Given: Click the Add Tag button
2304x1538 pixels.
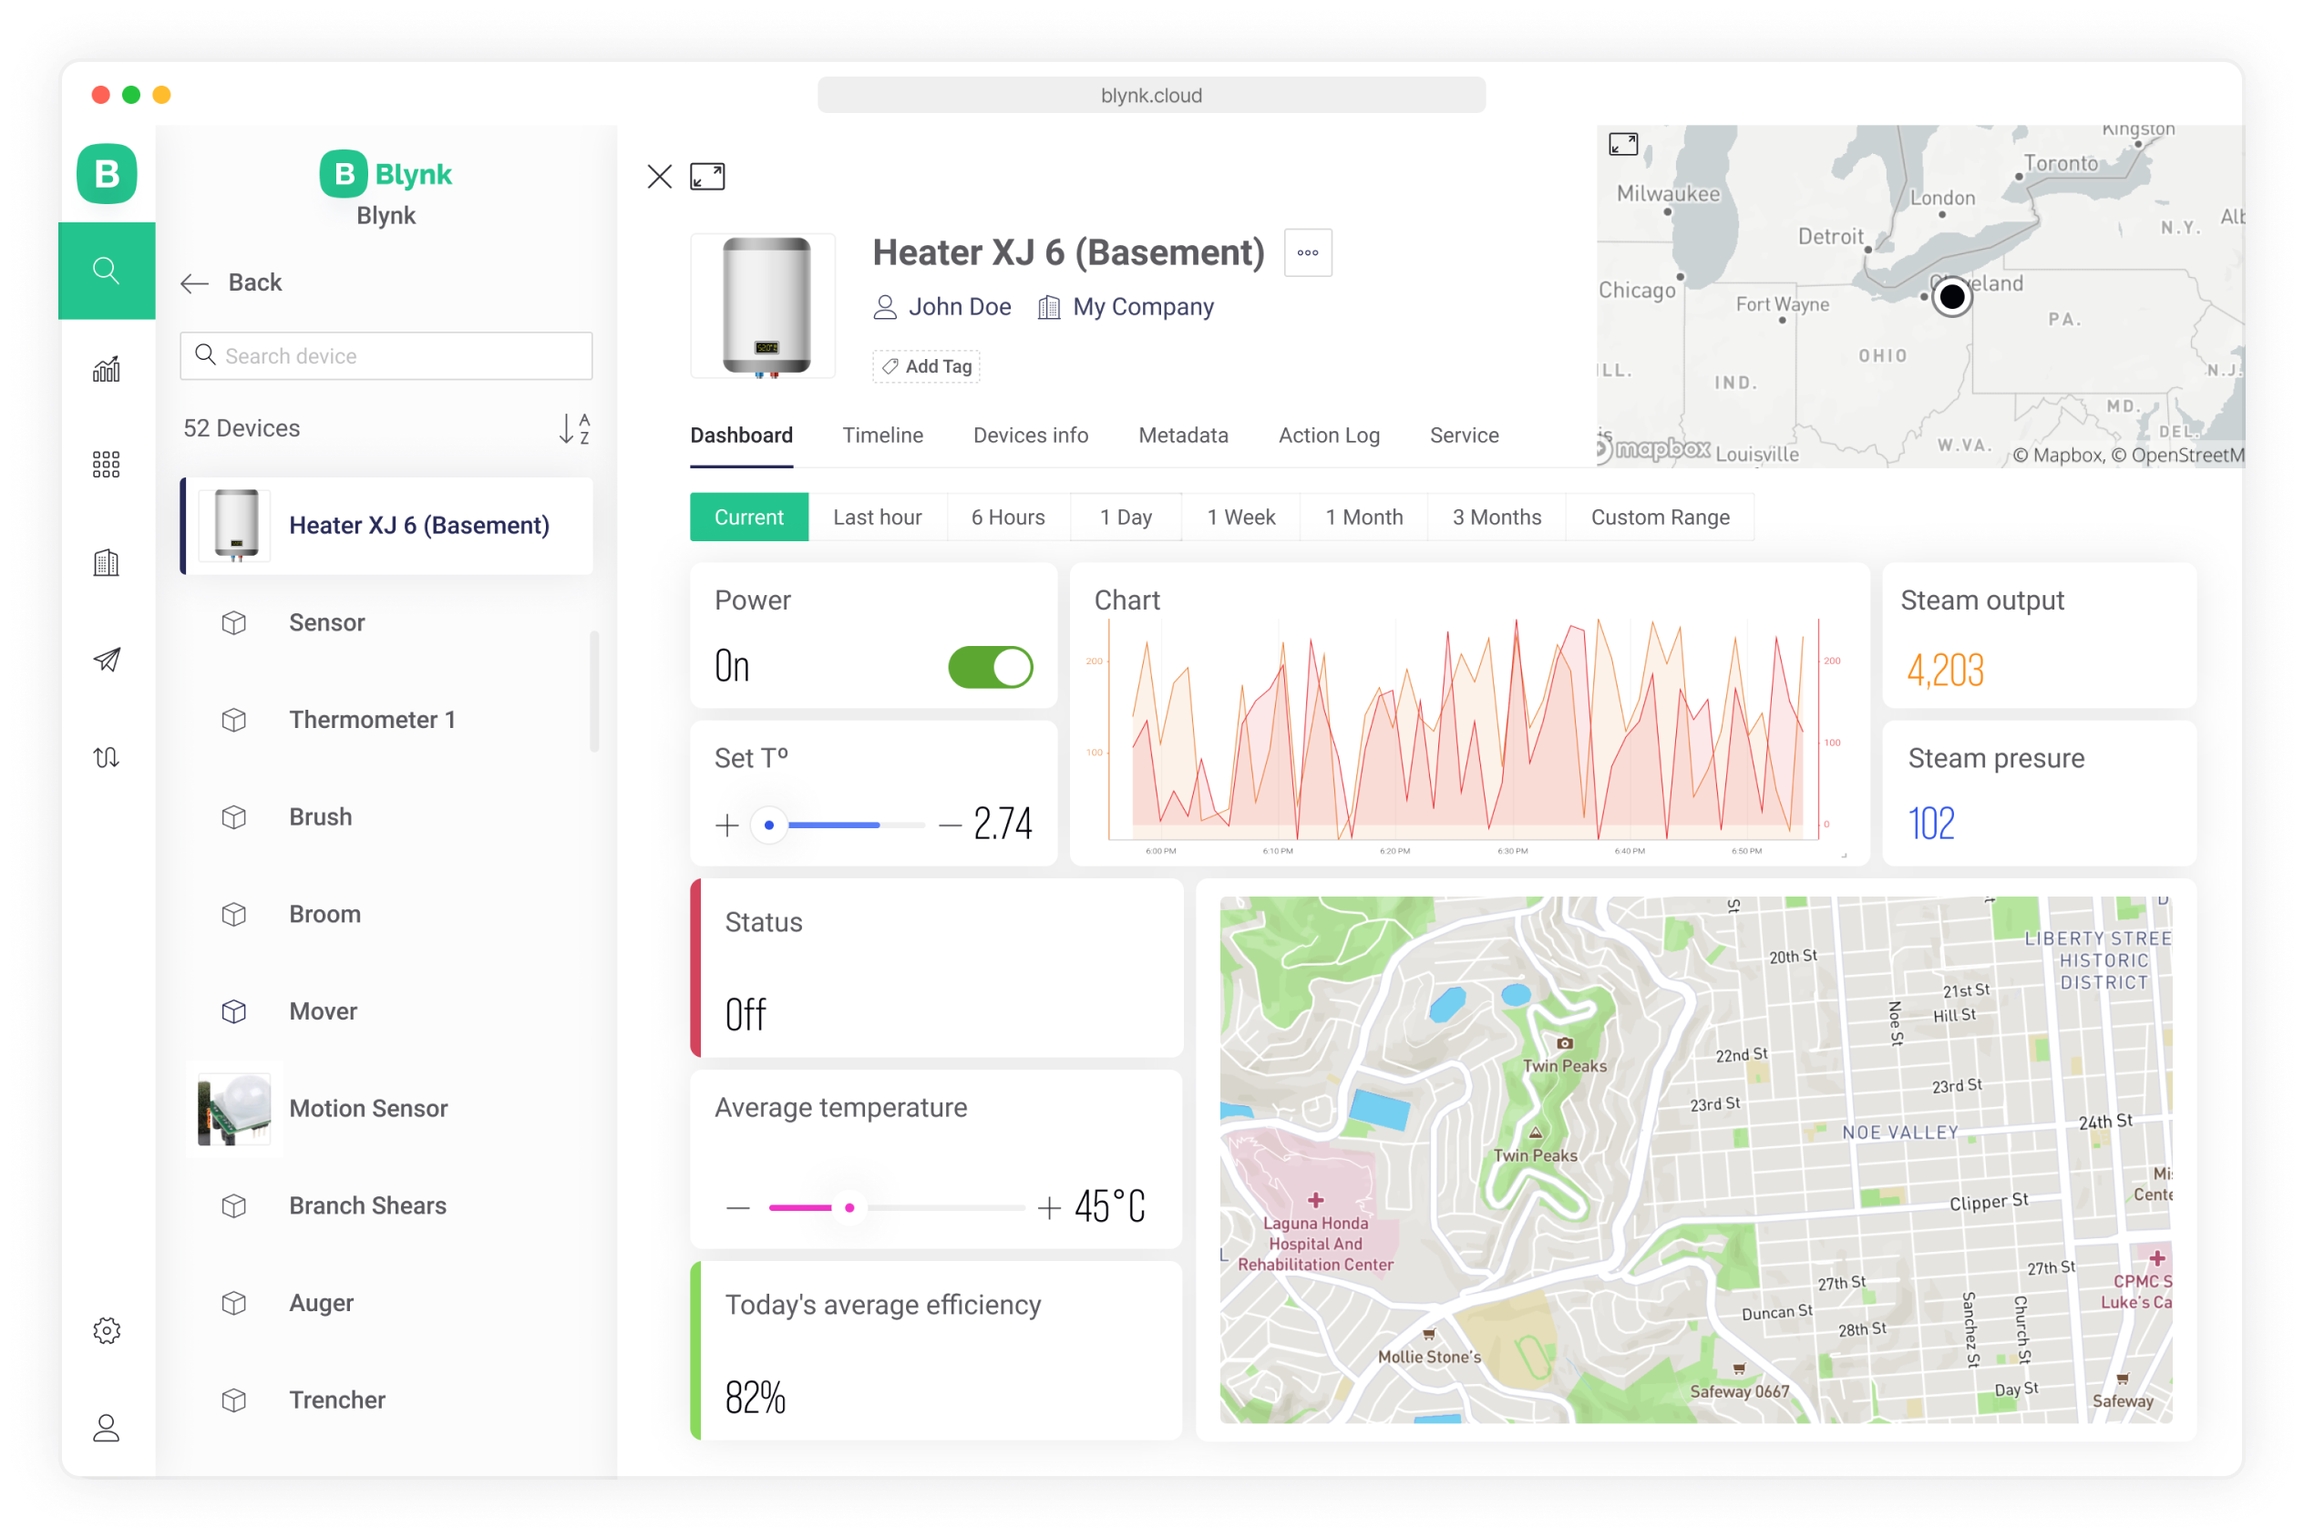Looking at the screenshot, I should click(926, 367).
